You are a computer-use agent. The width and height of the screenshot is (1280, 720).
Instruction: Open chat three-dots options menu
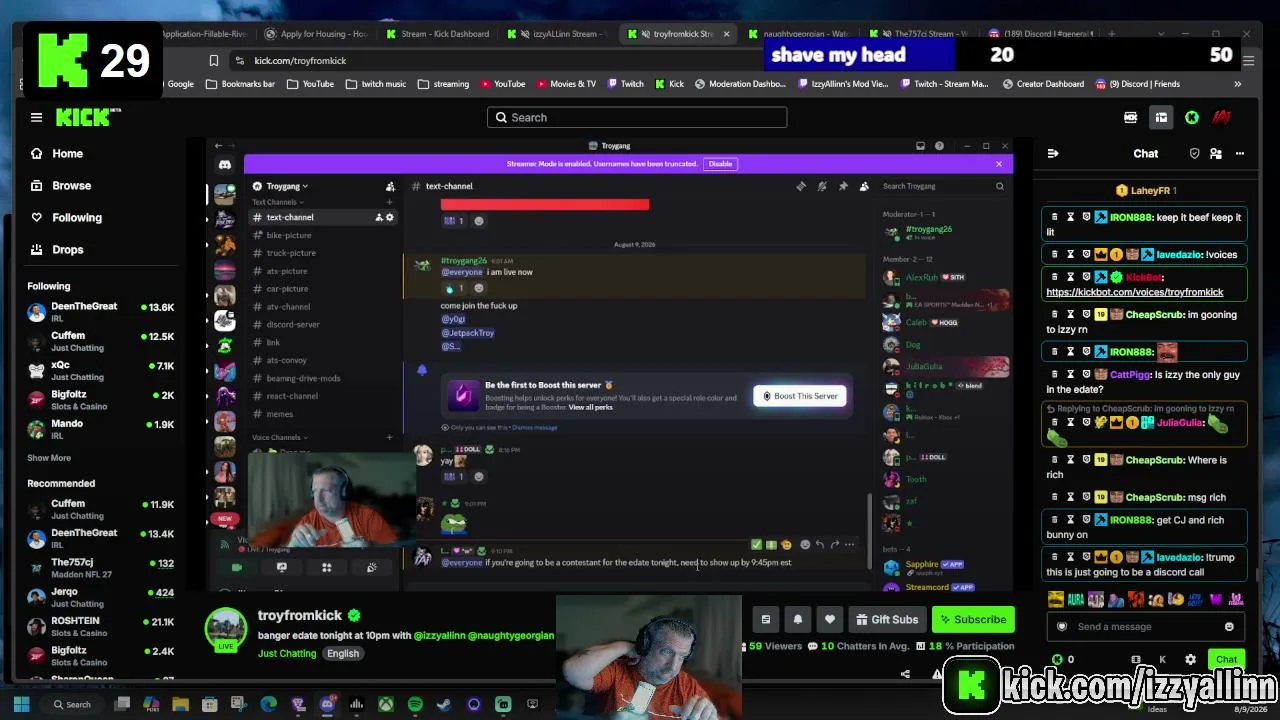[1240, 153]
